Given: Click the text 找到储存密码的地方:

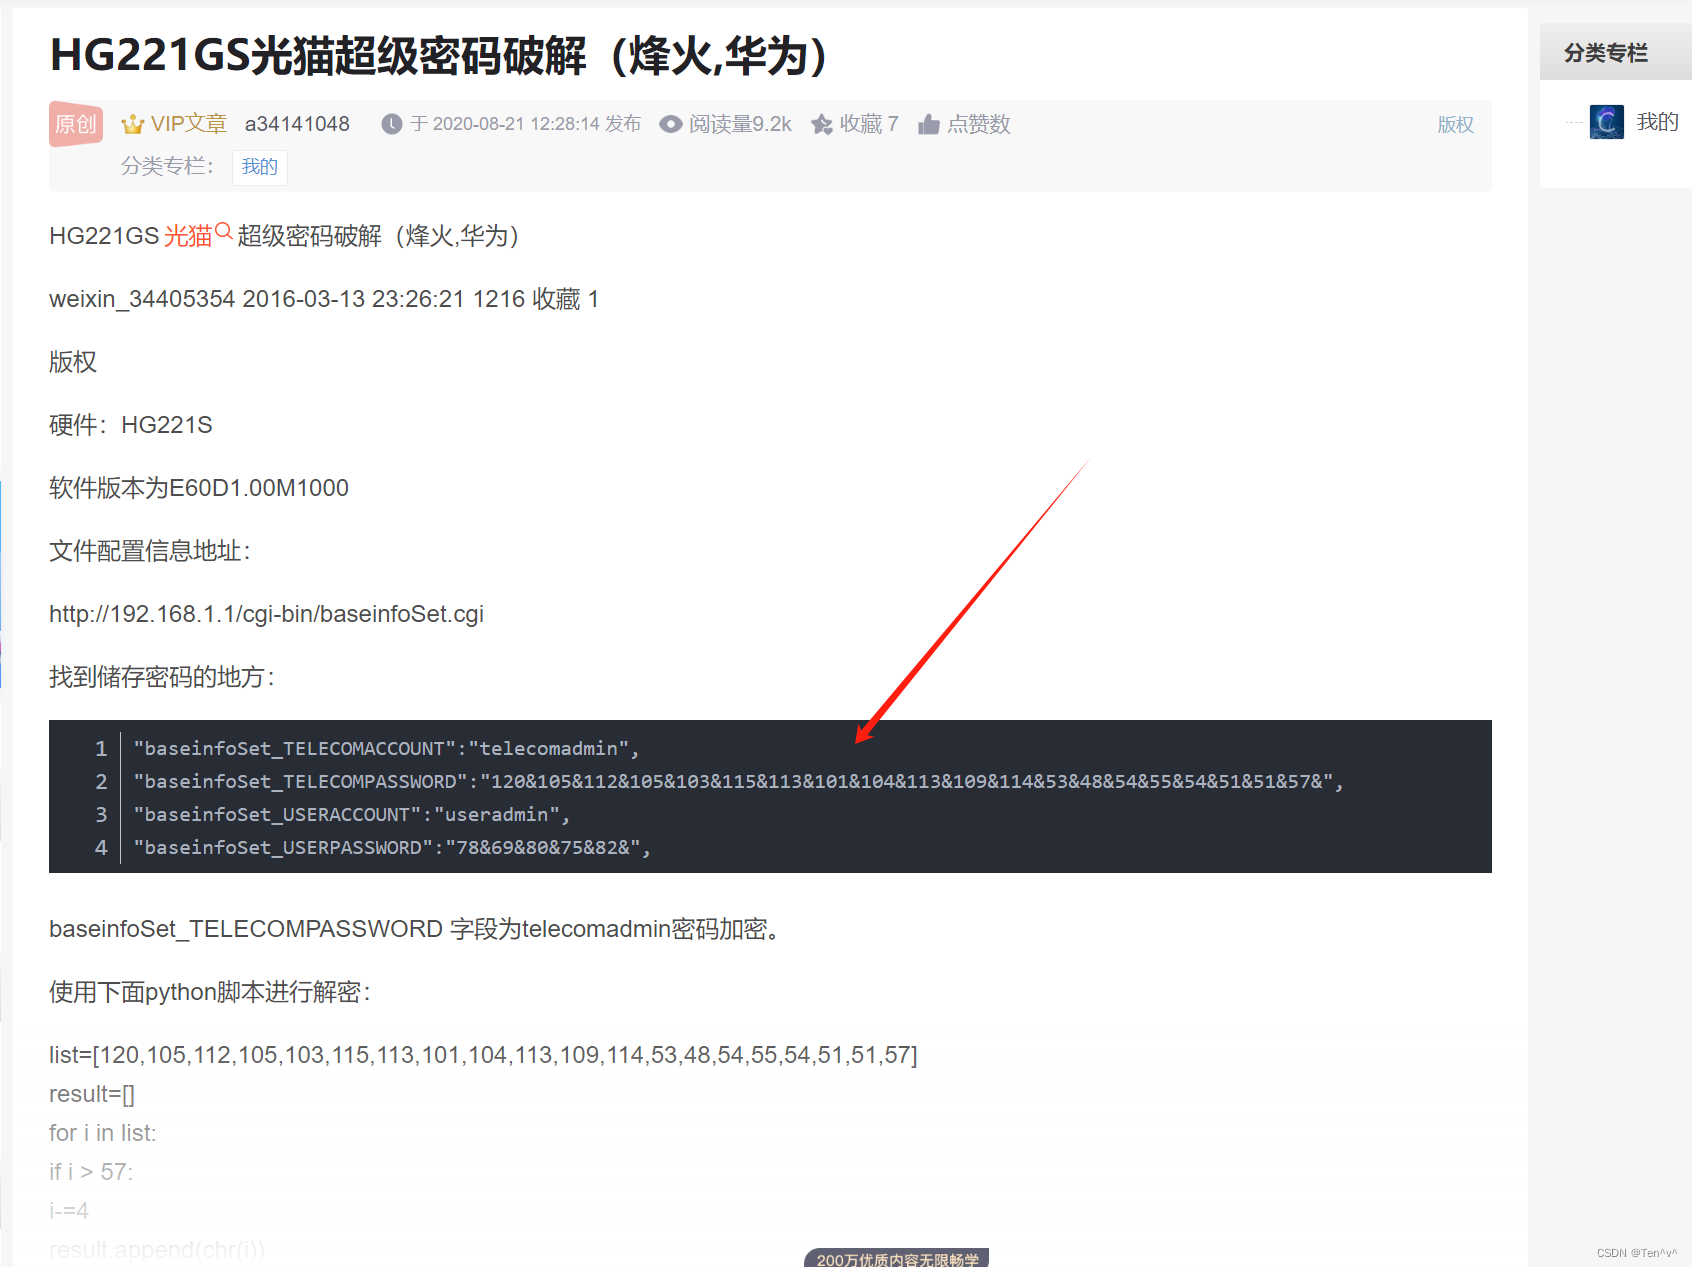Looking at the screenshot, I should [162, 677].
